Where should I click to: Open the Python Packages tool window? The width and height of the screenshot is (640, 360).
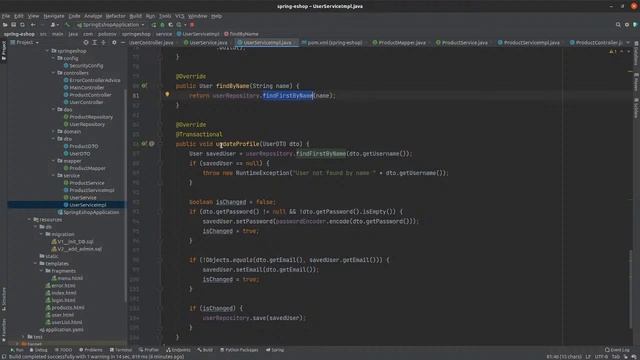click(239, 350)
